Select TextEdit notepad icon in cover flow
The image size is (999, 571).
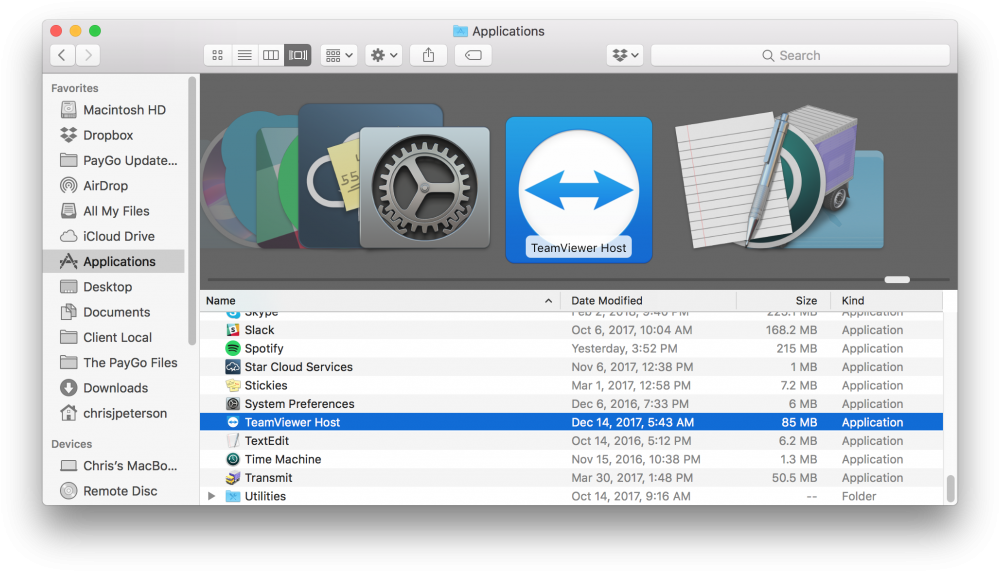coord(733,179)
